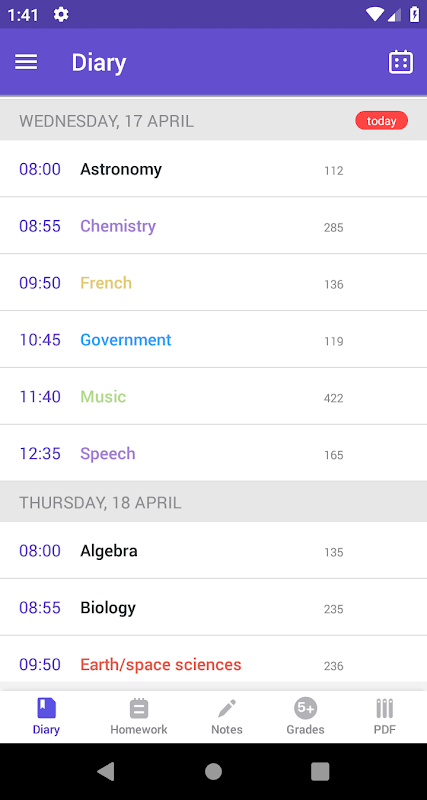This screenshot has width=427, height=800.
Task: Select the Music lesson row
Action: [x=213, y=396]
